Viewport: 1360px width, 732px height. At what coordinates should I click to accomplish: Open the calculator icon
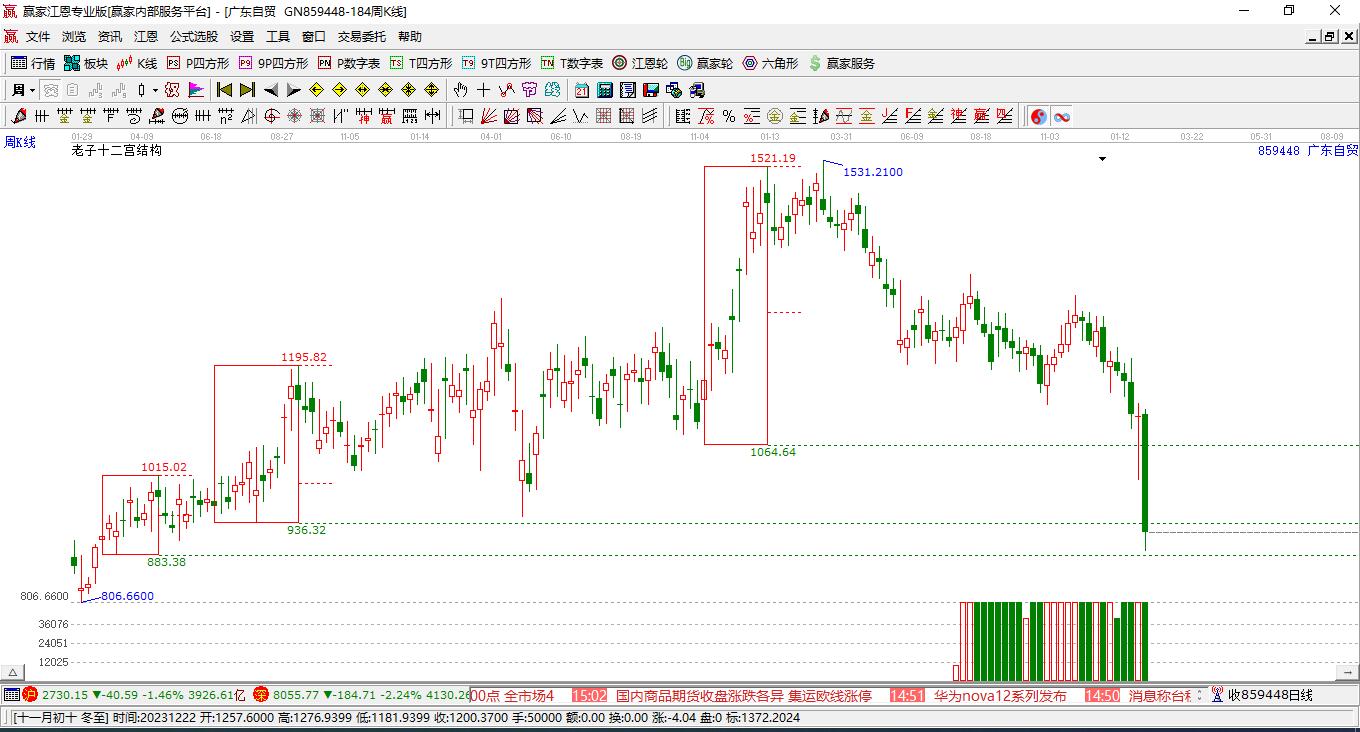(604, 89)
